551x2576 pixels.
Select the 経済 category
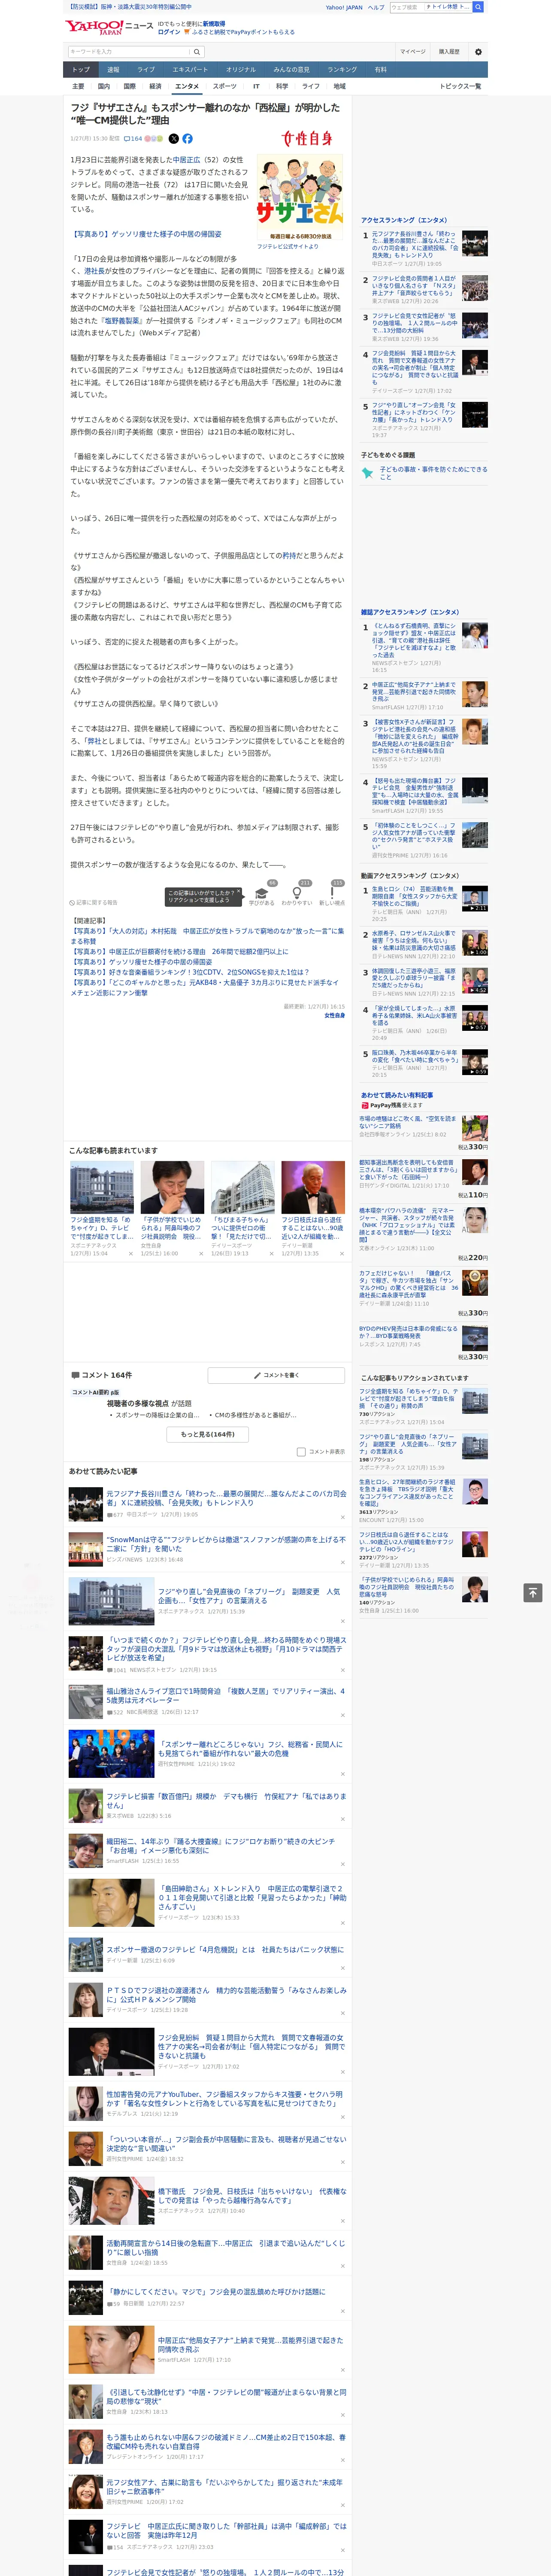[155, 86]
